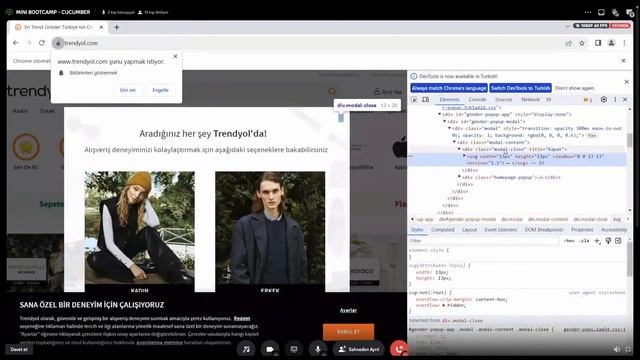Viewport: 640px width, 360px height.
Task: Open the rendering emulation paintbrush icon
Action: click(608, 241)
